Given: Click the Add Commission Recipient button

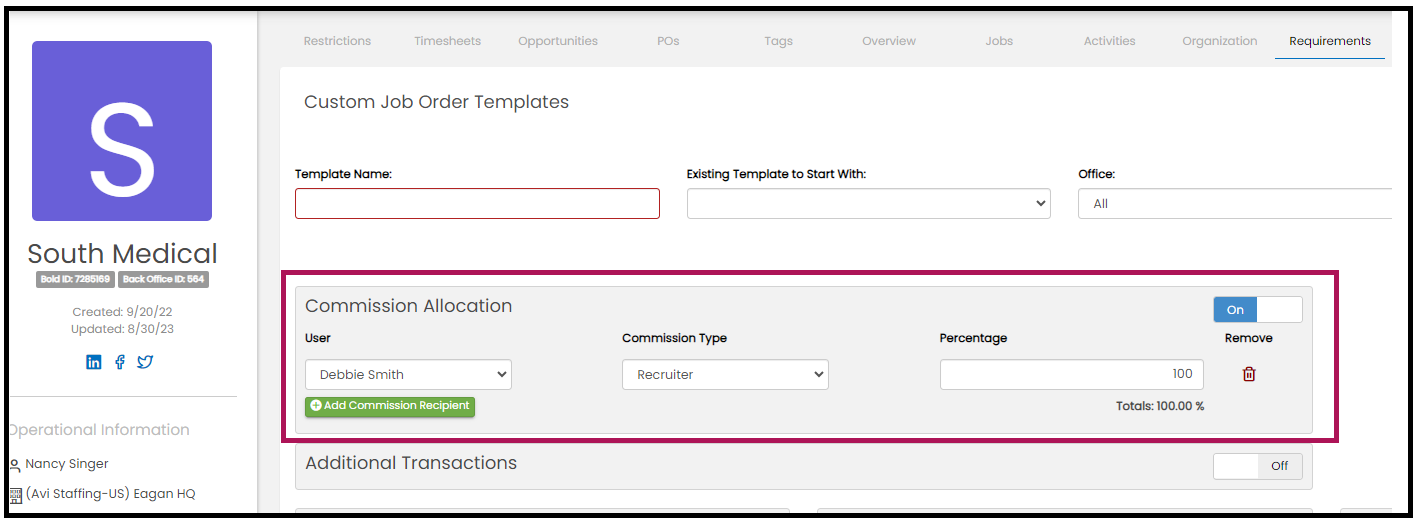Looking at the screenshot, I should pos(390,406).
